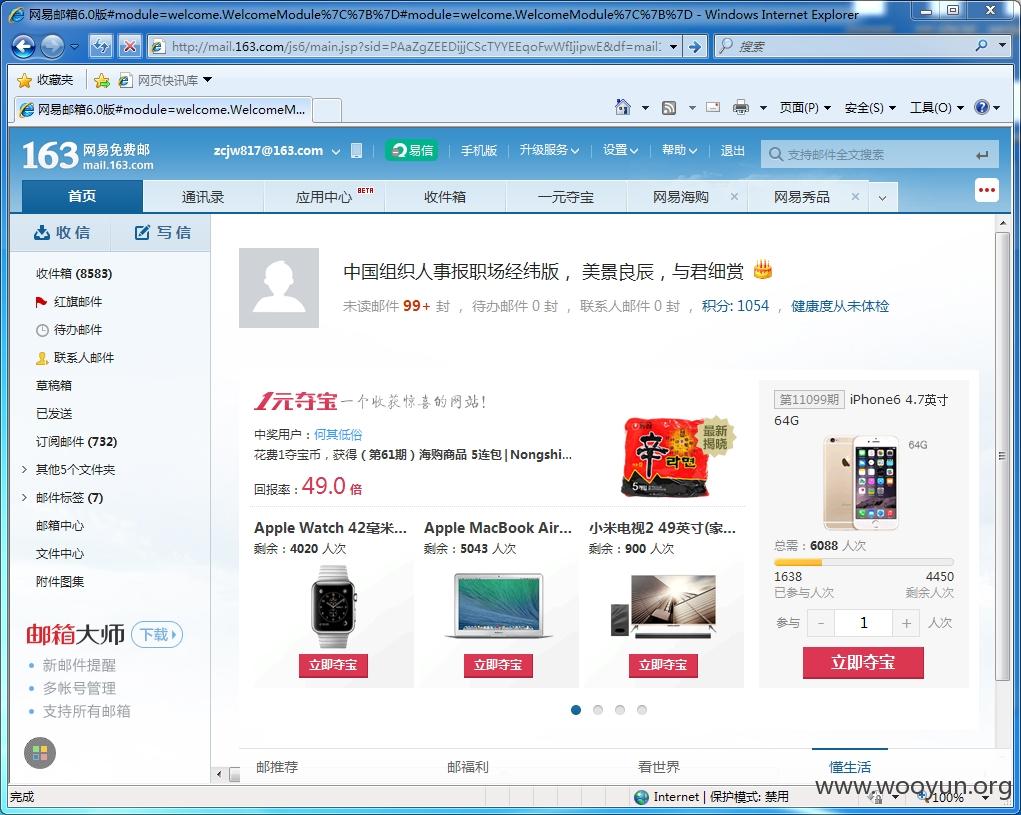Screen dimensions: 1021x815
Task: Select the second carousel page dot
Action: pos(598,710)
